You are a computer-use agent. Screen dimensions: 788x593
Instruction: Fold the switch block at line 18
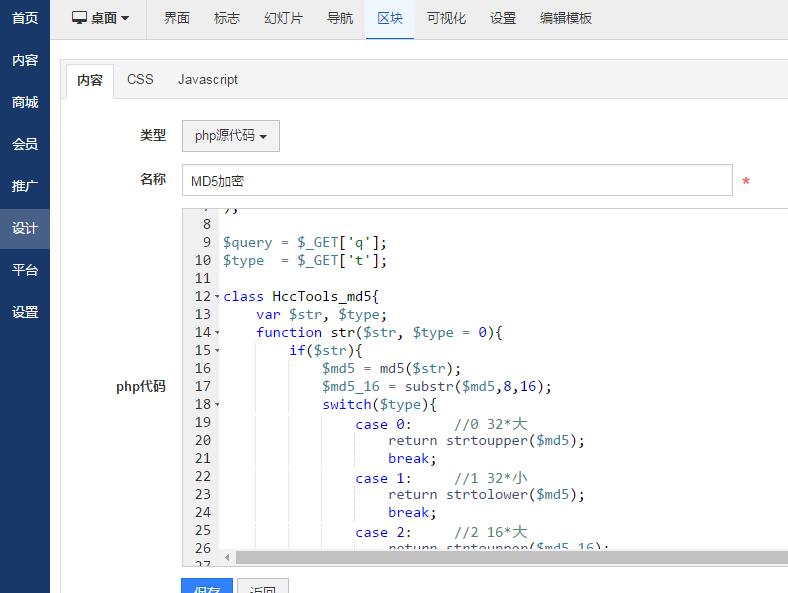[217, 405]
